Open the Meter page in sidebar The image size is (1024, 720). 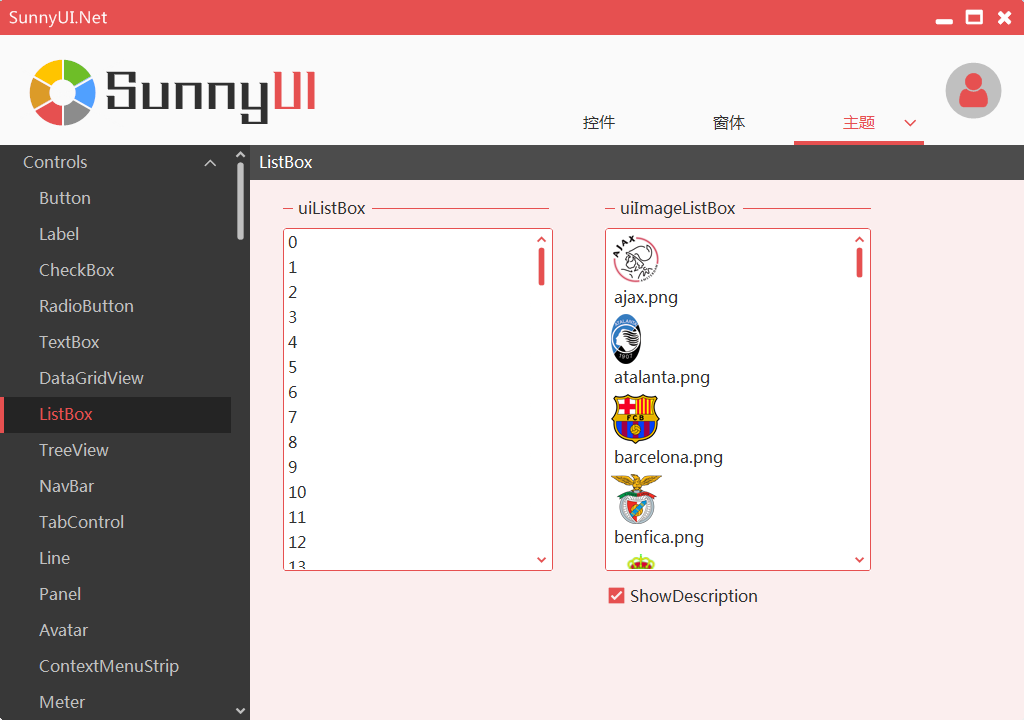click(116, 702)
